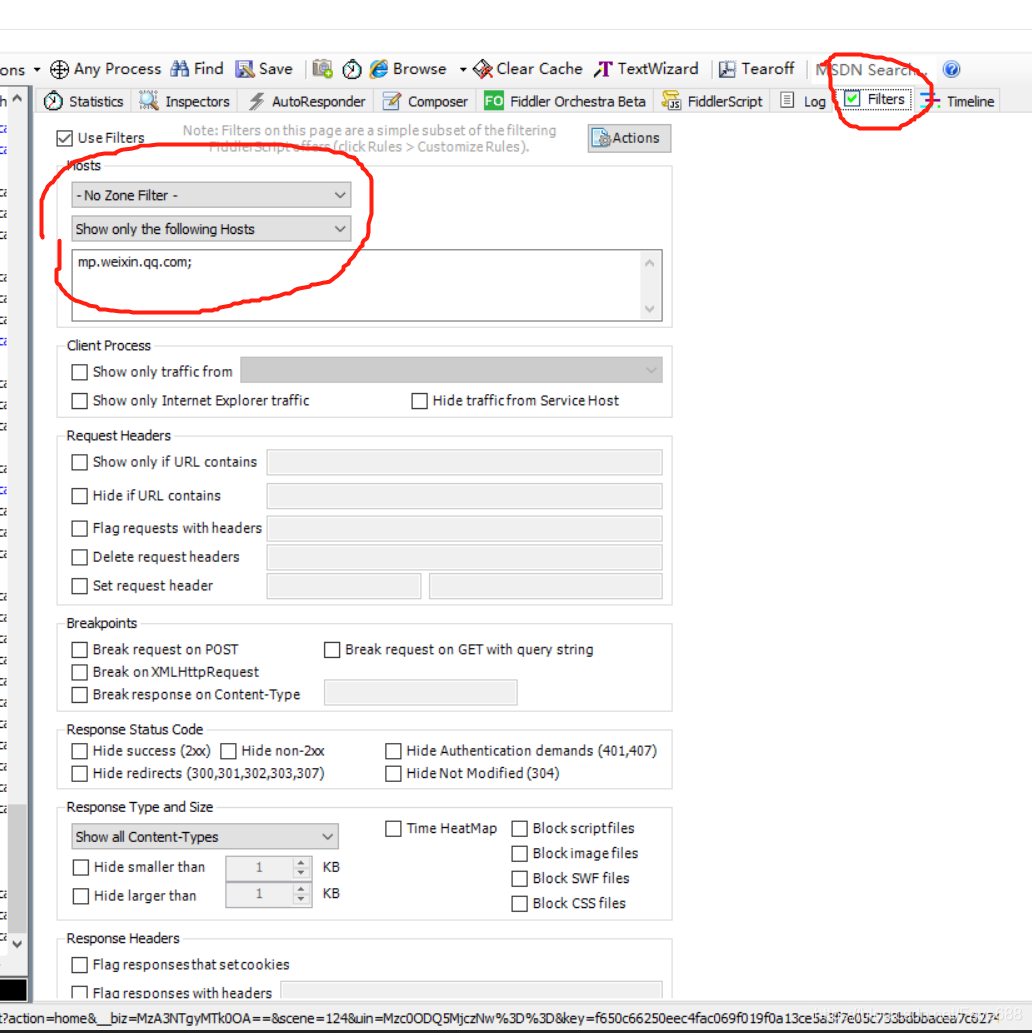Open the Browse dropdown arrow
Screen dimensions: 1032x1033
pos(463,69)
